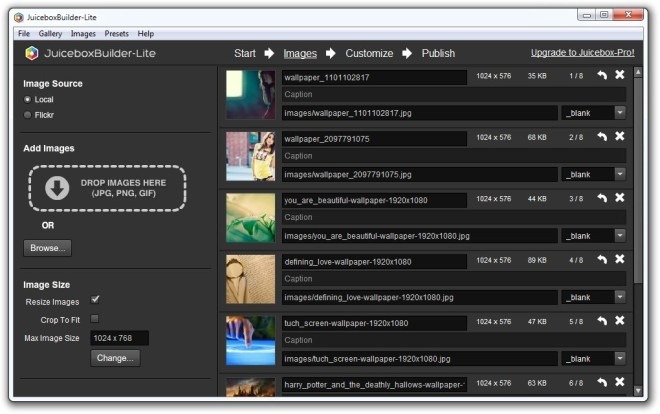Undo changes for wallpaper_1101102817 image

point(602,75)
